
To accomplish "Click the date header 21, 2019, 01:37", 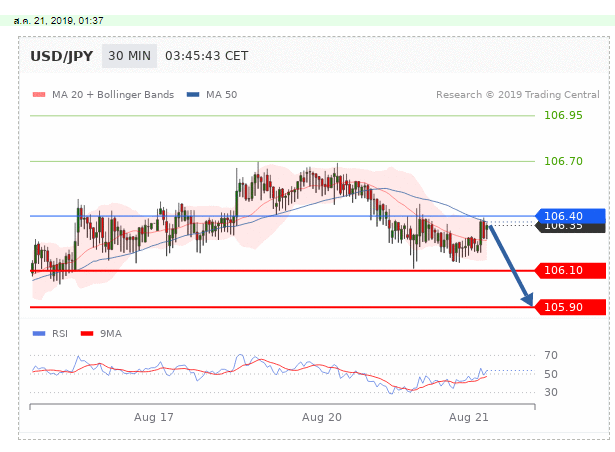I will [x=58, y=21].
